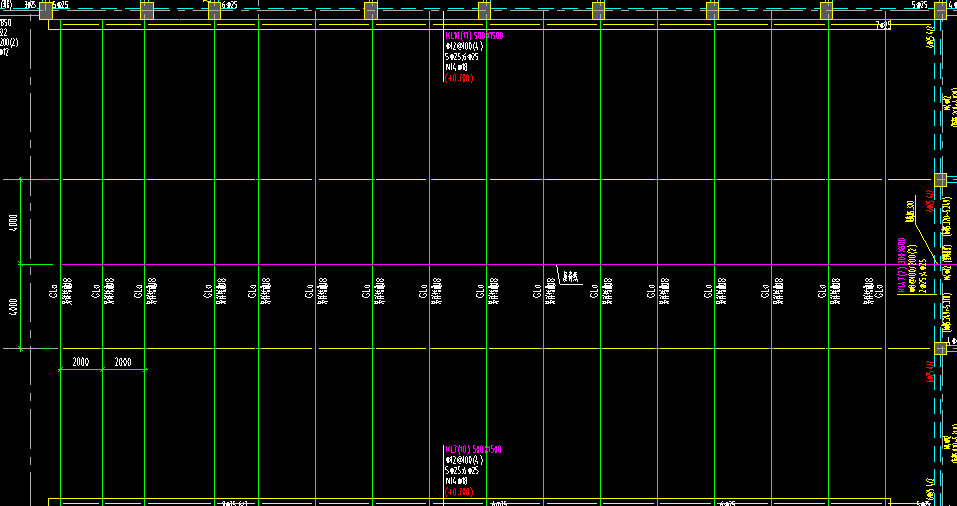Click the red (+0.780) elevation under KL7(10)

(x=459, y=492)
